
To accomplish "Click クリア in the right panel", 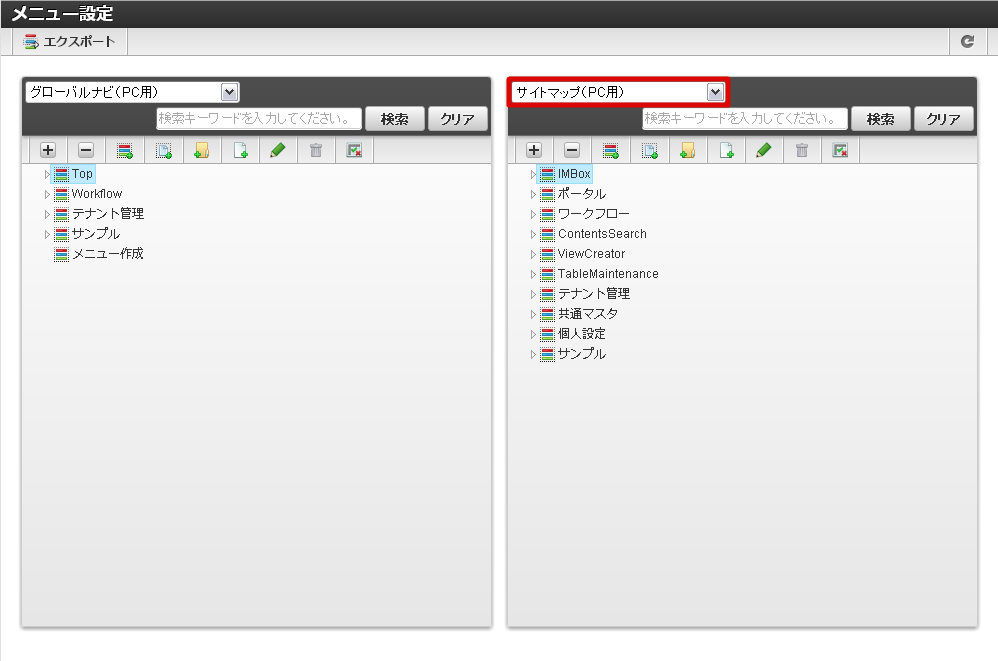I will click(944, 119).
